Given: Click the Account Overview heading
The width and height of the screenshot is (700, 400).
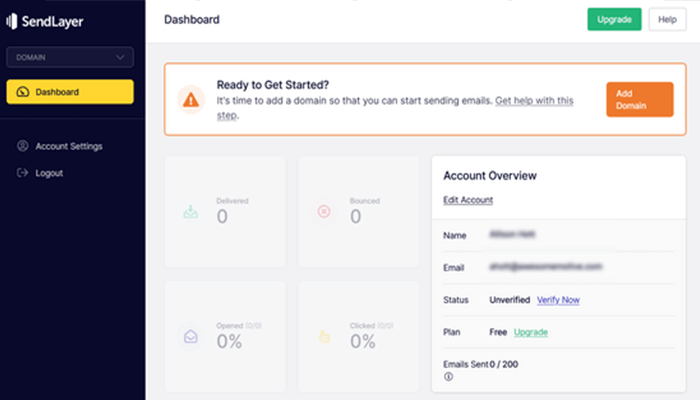Looking at the screenshot, I should click(x=490, y=176).
